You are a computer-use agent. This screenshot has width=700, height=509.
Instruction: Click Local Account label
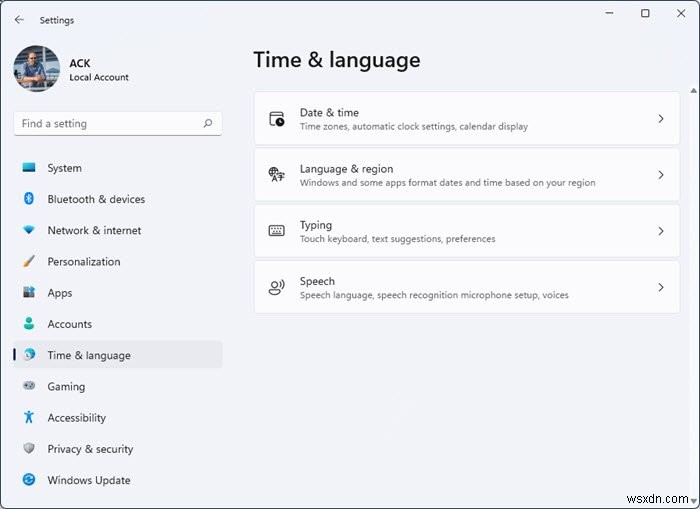(x=99, y=77)
